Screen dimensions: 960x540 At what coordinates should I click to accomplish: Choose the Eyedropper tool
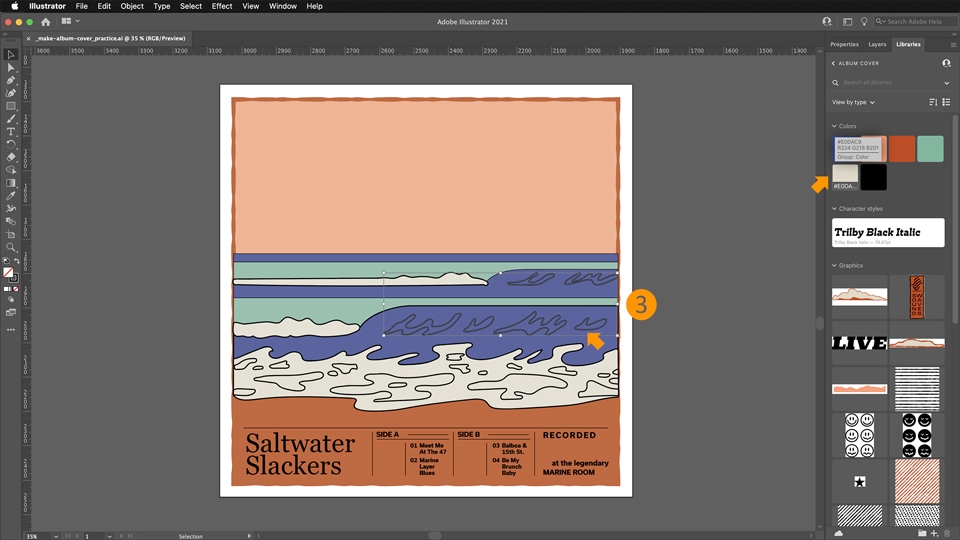11,196
